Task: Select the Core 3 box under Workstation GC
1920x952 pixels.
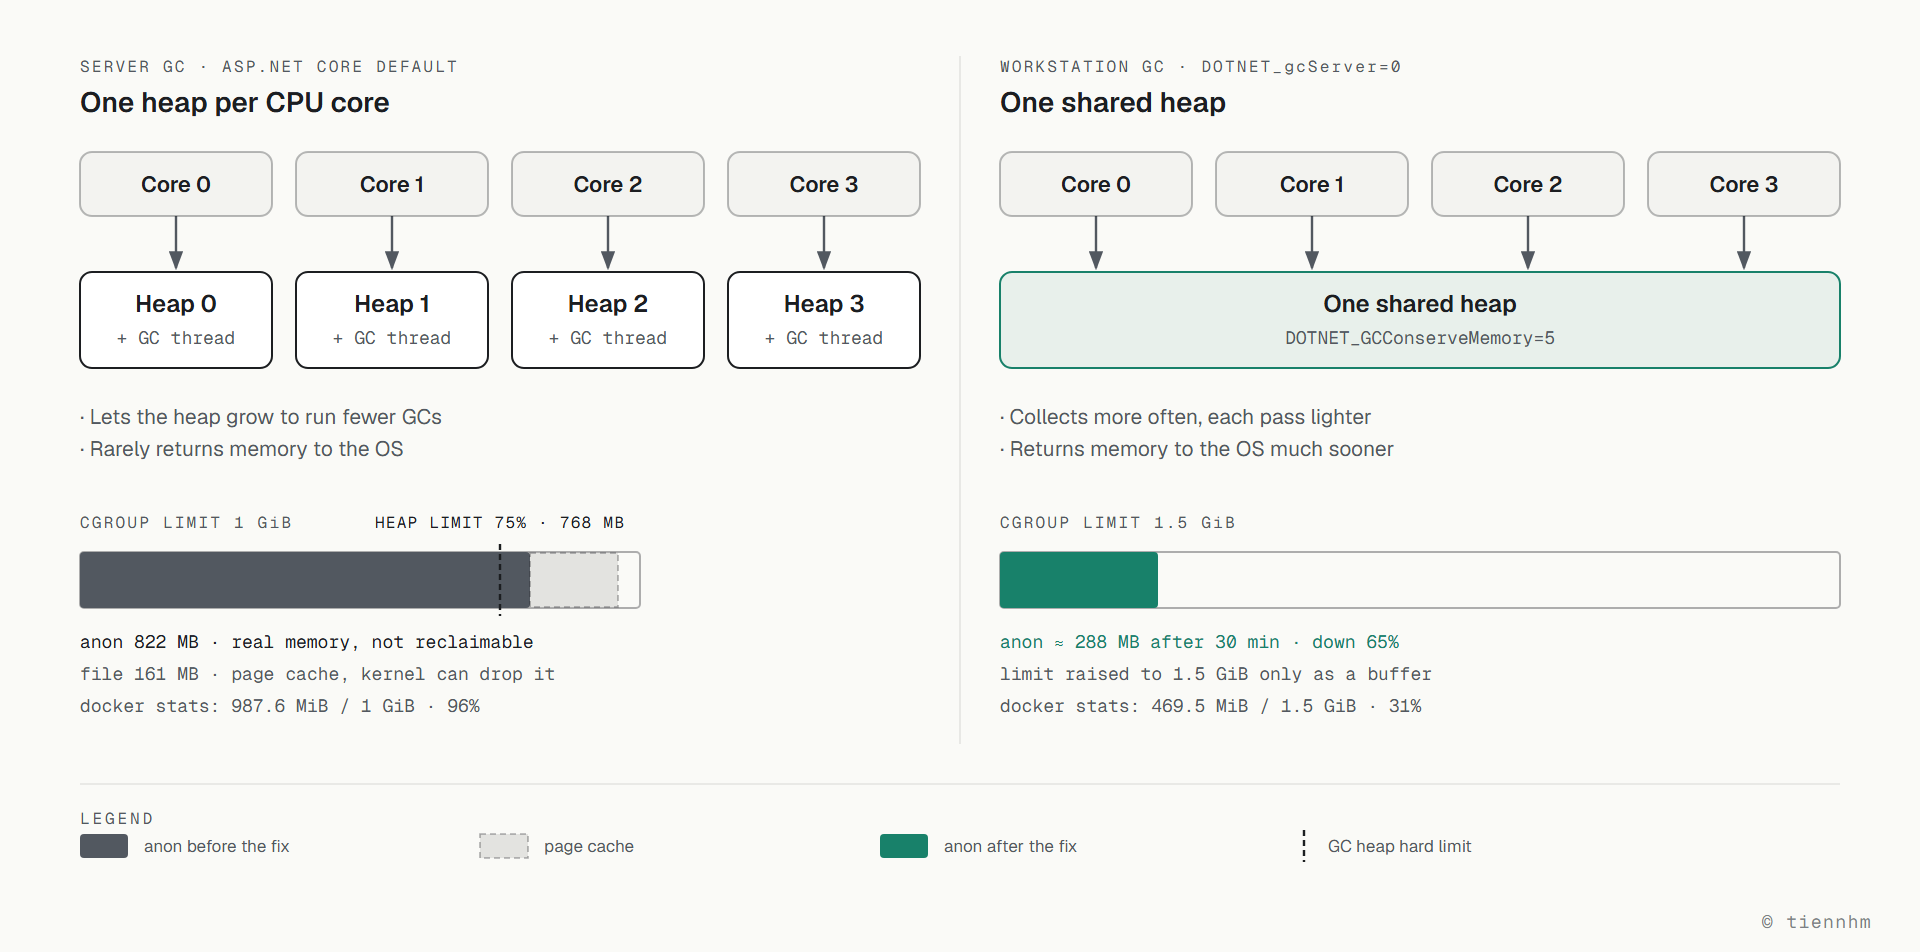Action: click(1744, 184)
